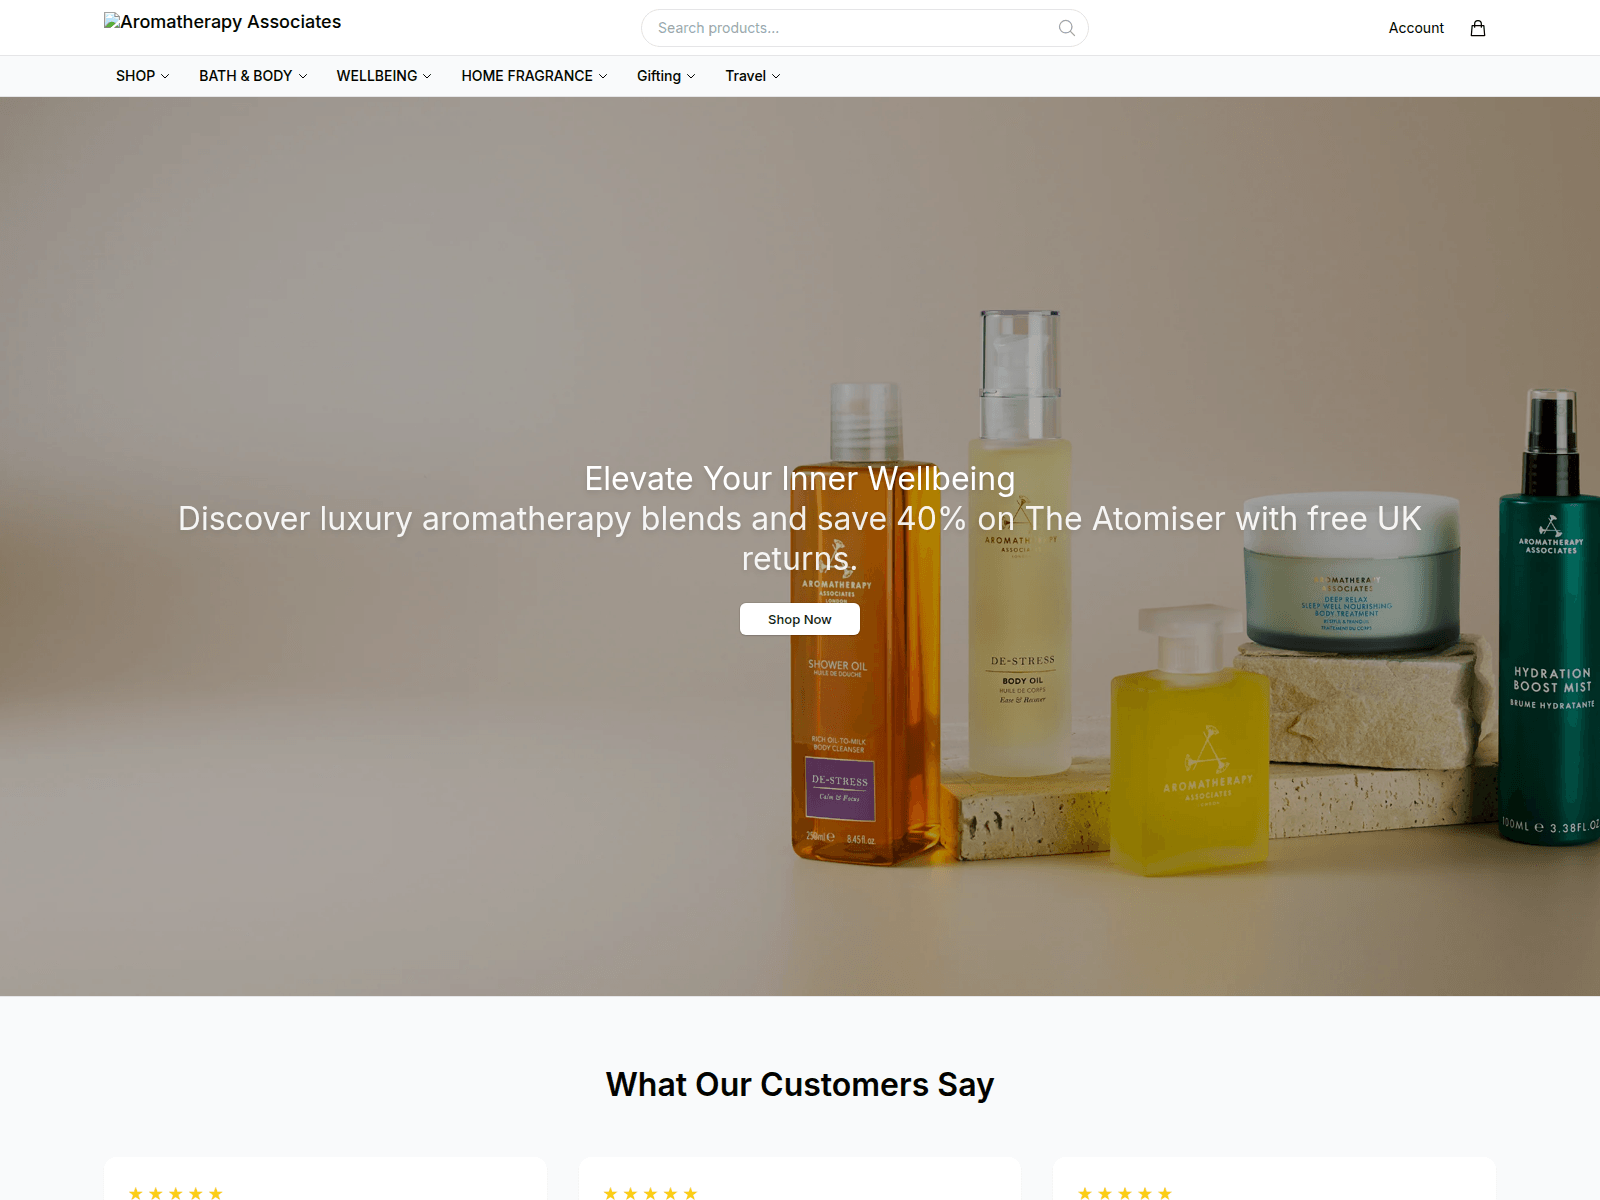Open the shopping bag icon
The image size is (1600, 1200).
click(1478, 28)
